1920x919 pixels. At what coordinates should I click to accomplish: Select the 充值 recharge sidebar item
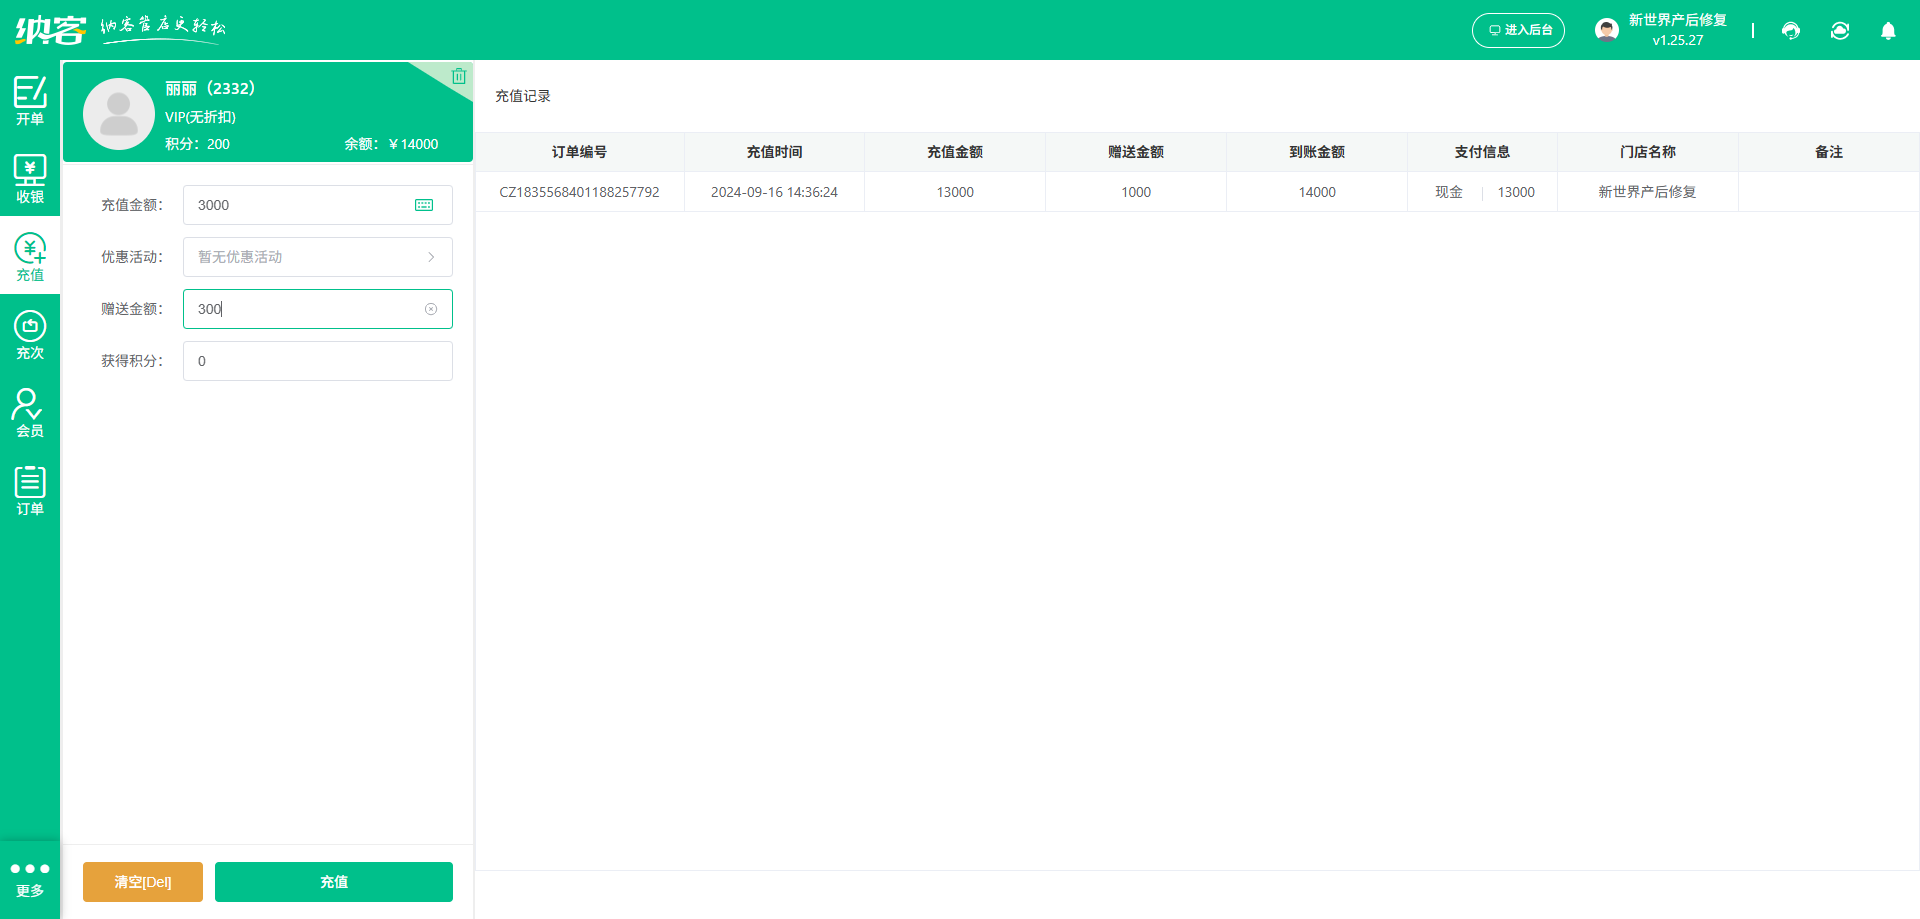(30, 256)
